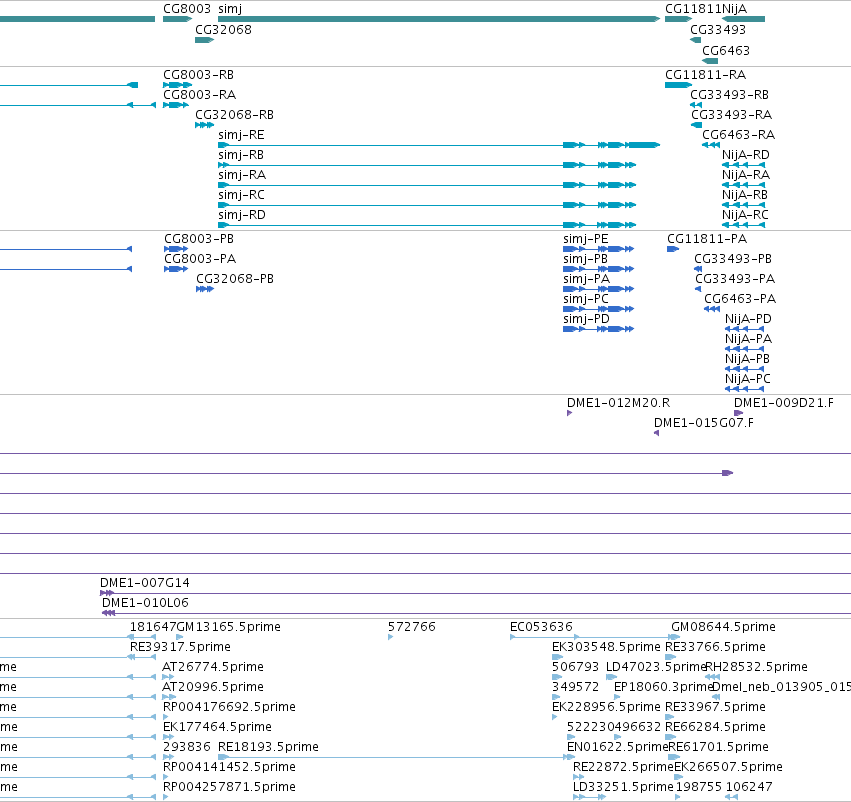Select the simj gene name label
851x802 pixels.
coord(230,9)
